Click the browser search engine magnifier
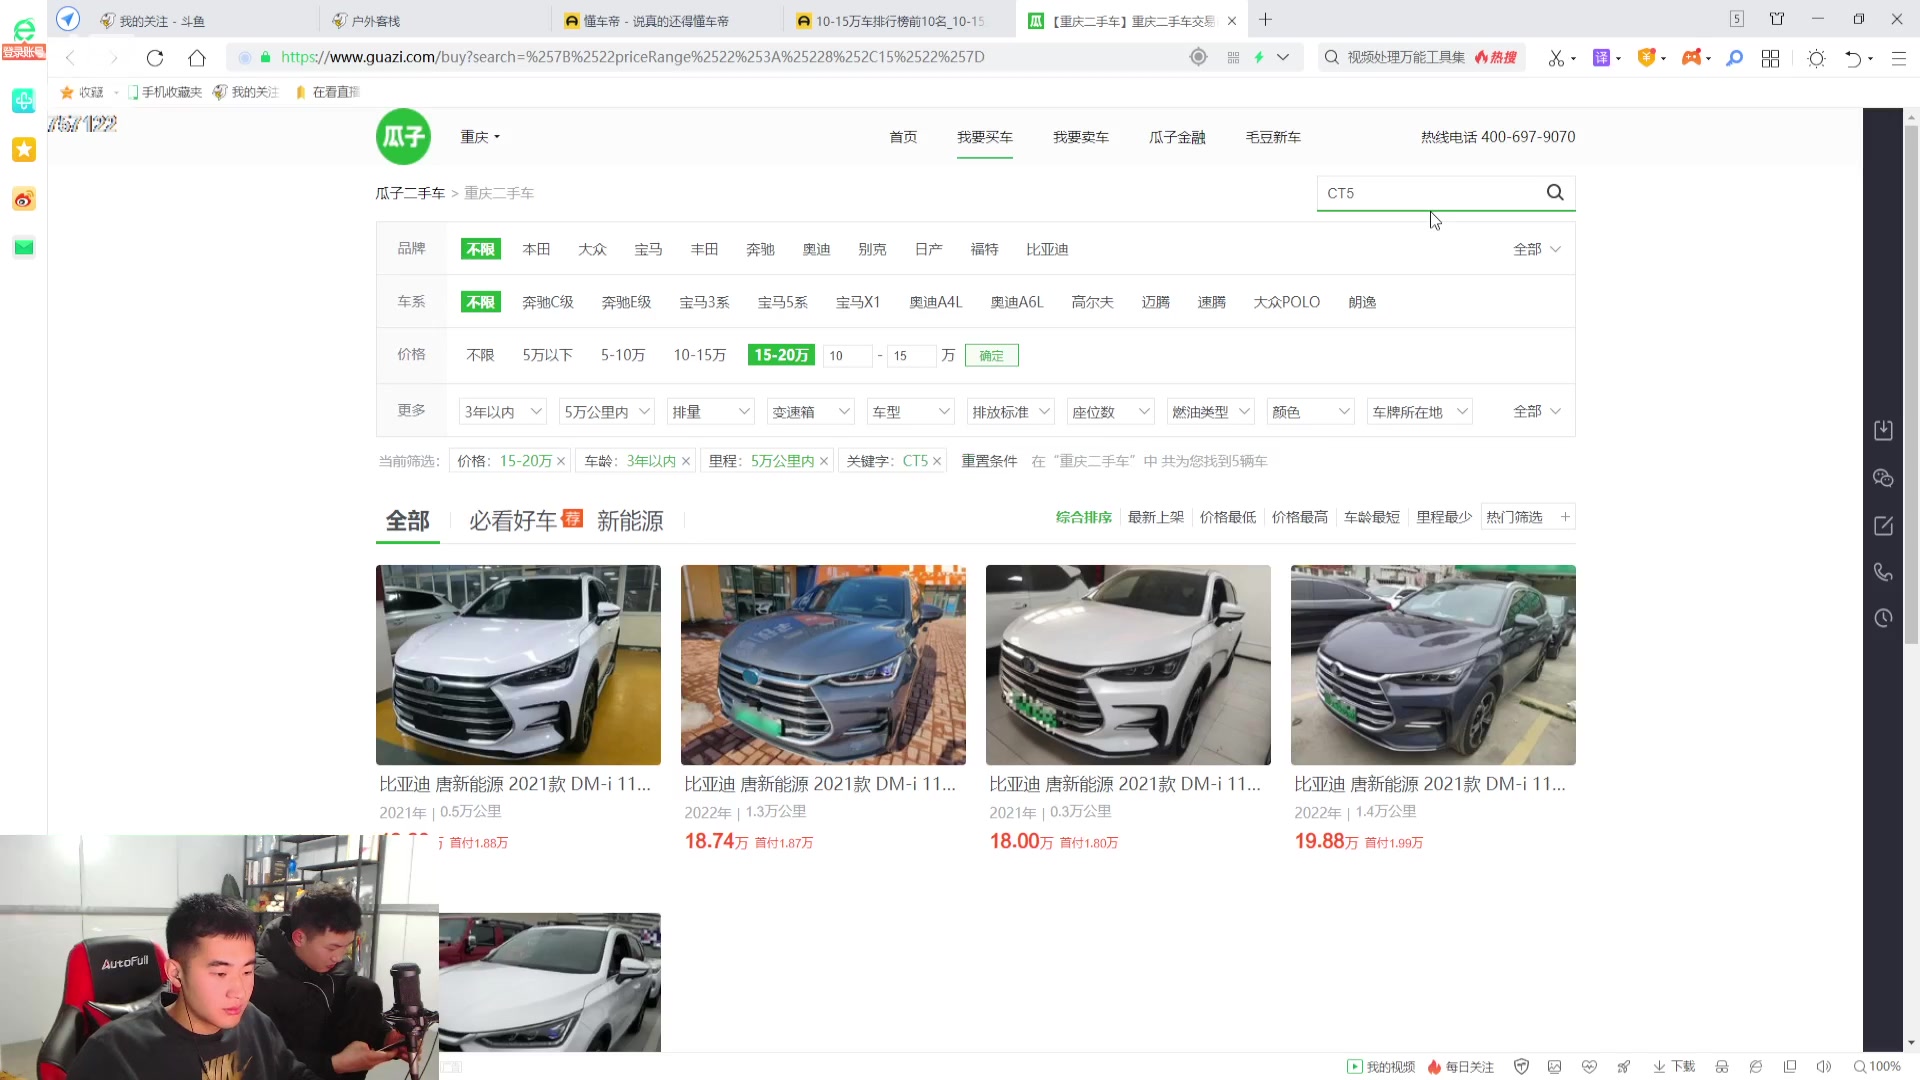This screenshot has width=1920, height=1080. pos(1332,58)
